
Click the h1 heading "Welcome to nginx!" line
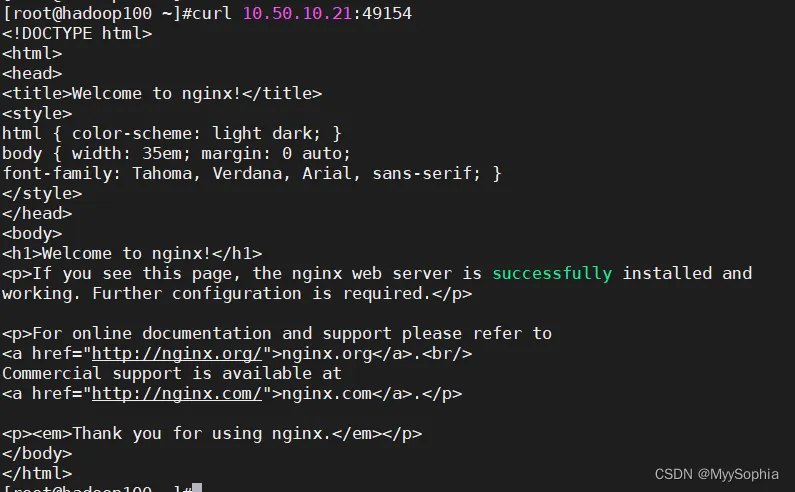132,253
